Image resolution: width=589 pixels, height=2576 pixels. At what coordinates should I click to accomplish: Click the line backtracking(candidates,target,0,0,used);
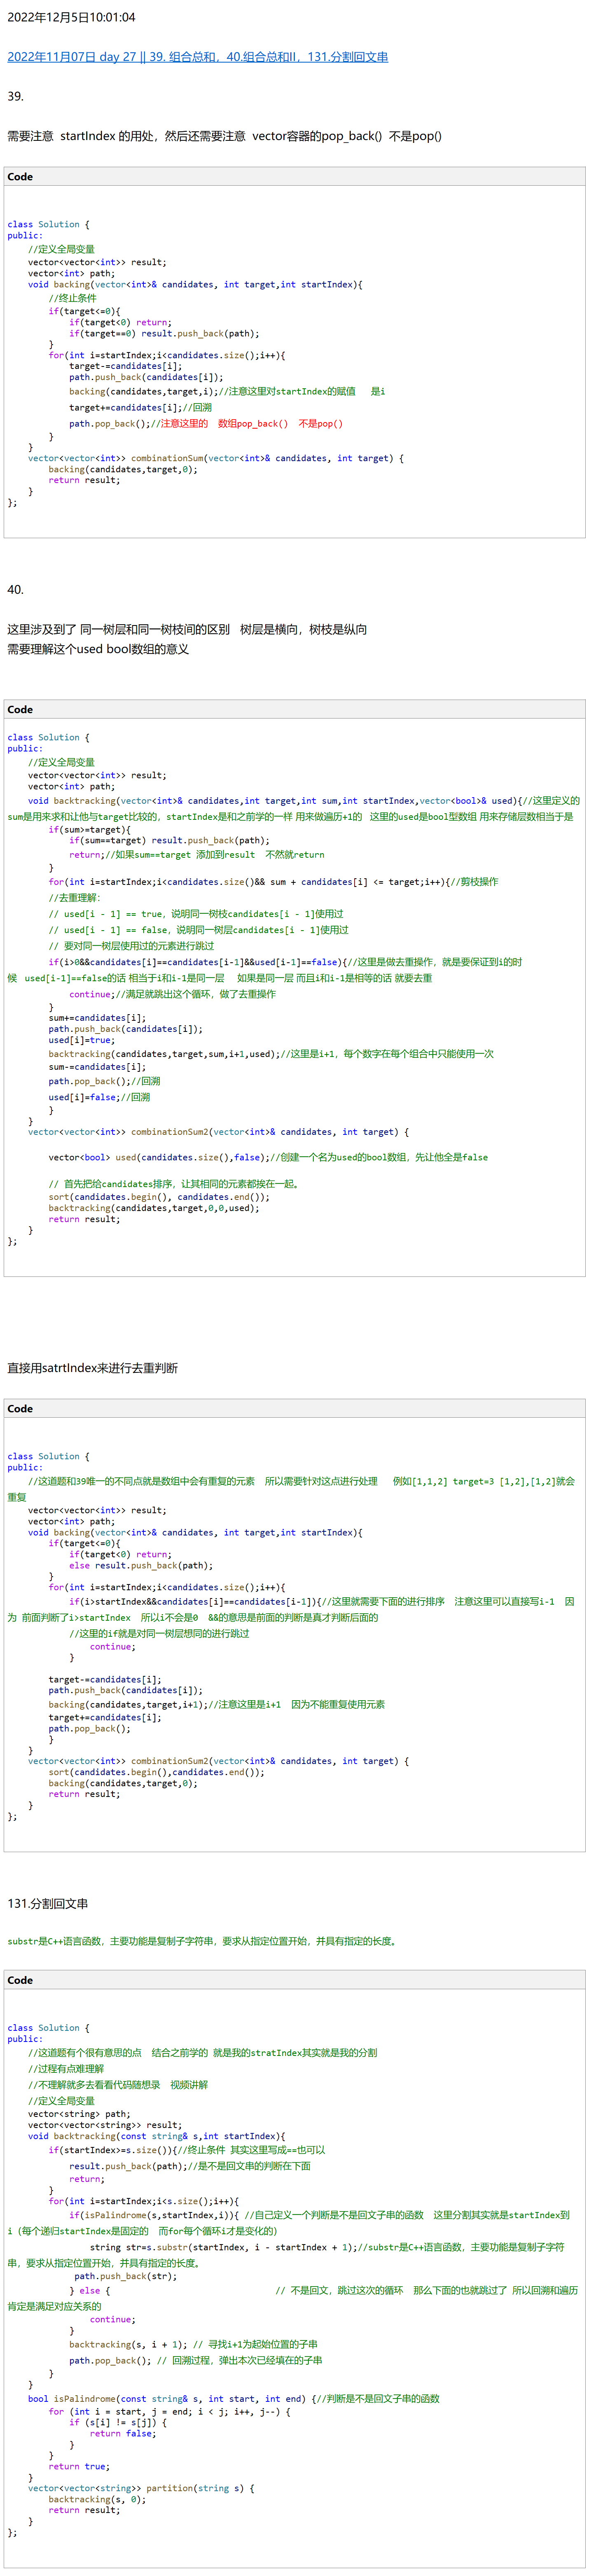point(154,1208)
